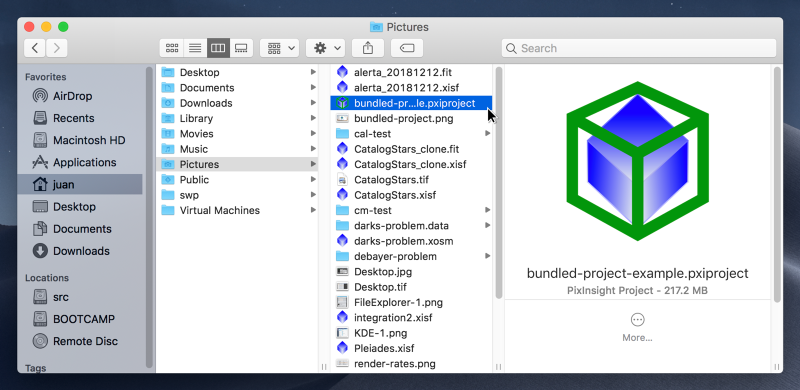
Task: Select alerta_20181212.xisf file
Action: [411, 88]
